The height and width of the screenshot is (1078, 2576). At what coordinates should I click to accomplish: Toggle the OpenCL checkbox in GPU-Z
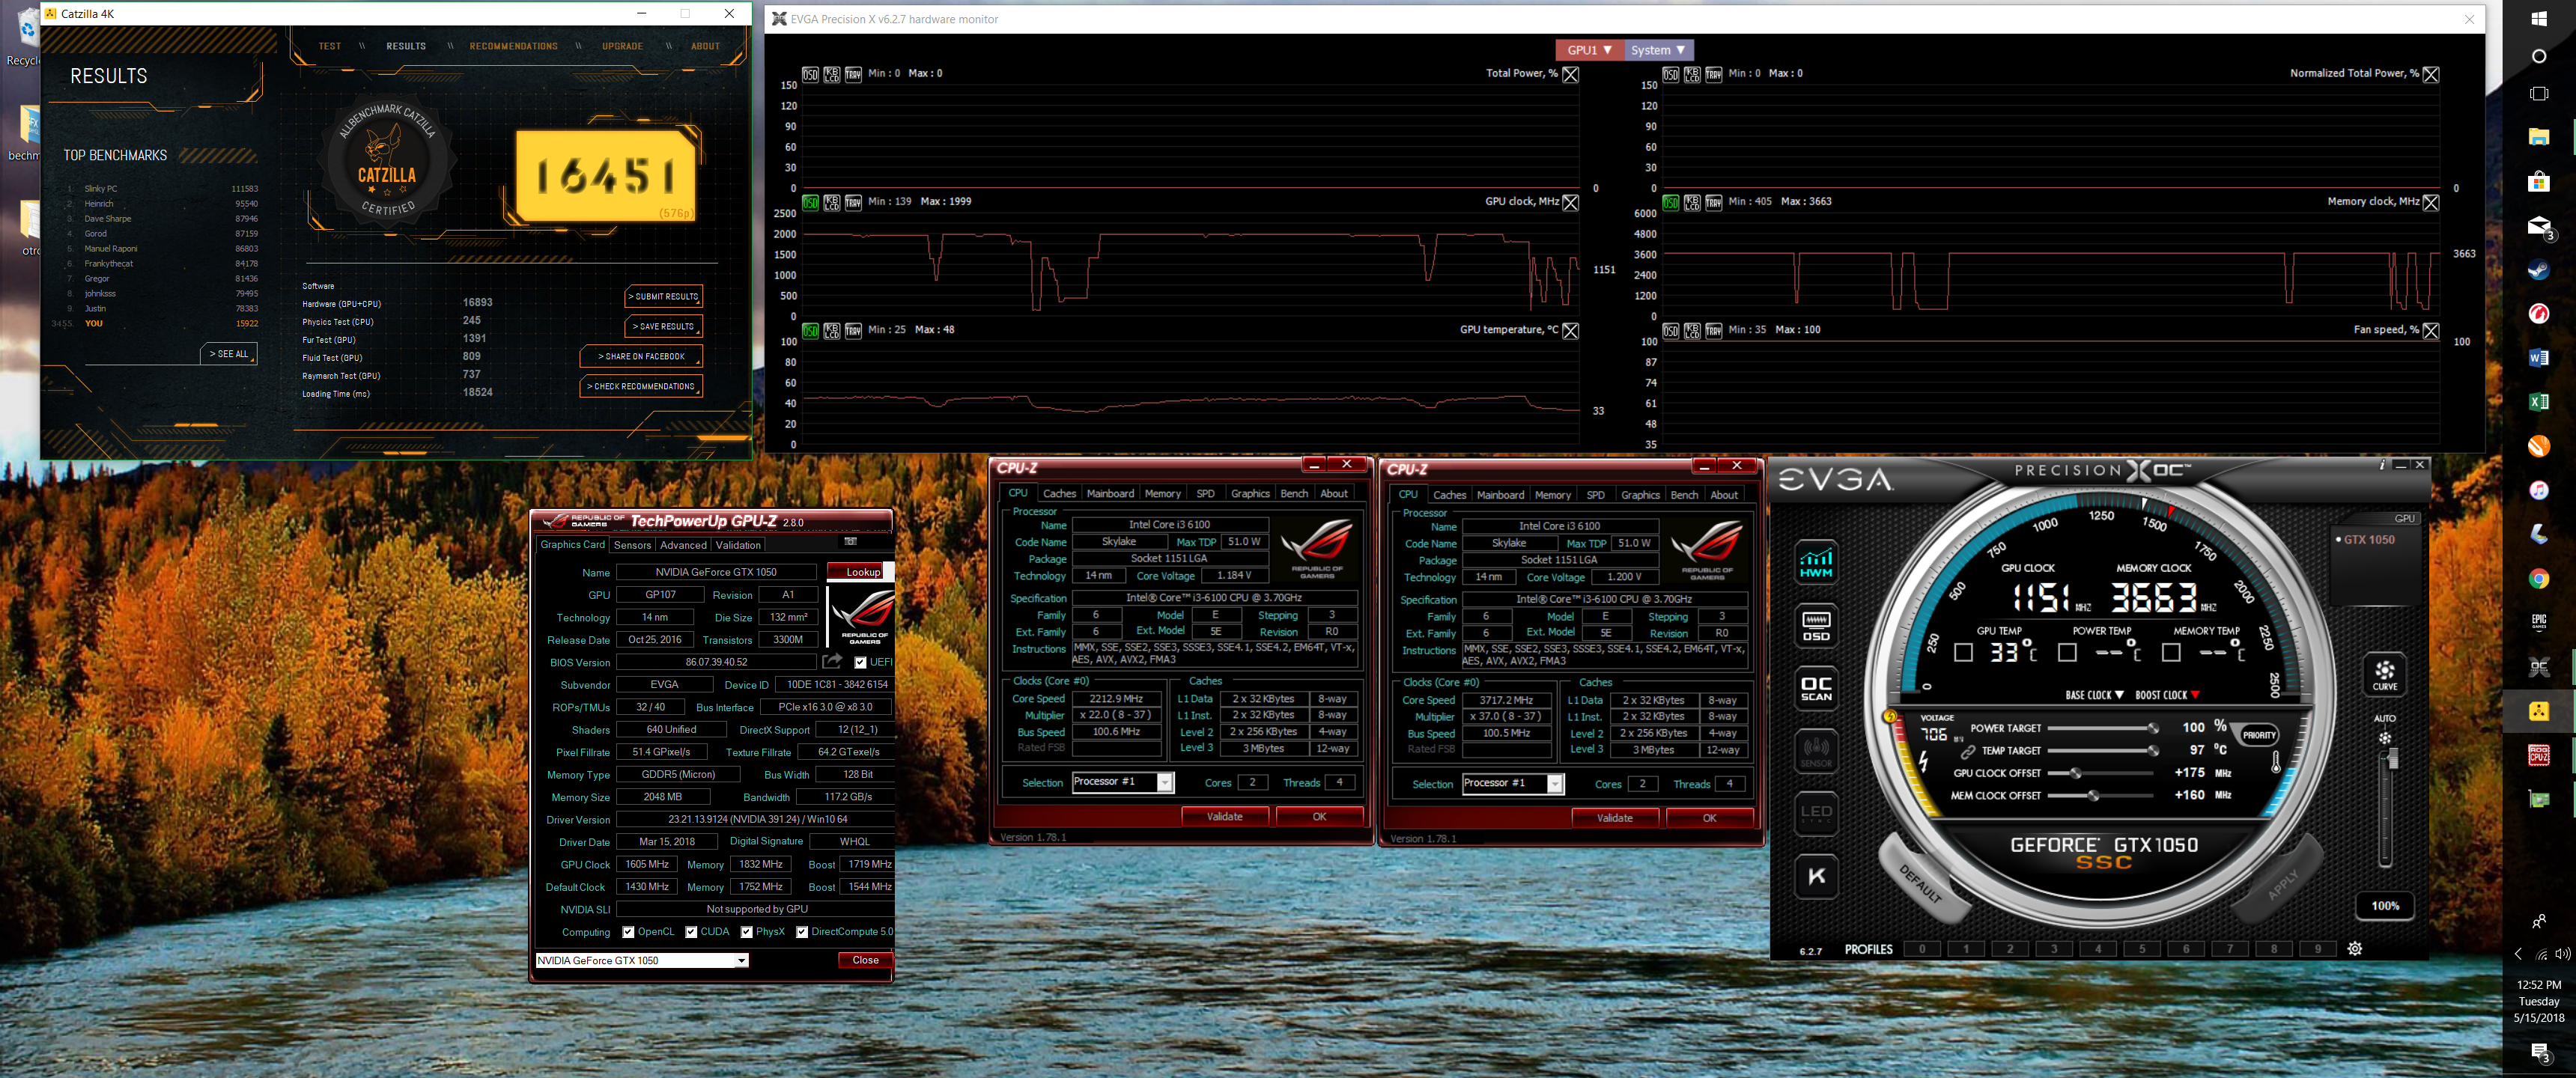(628, 932)
